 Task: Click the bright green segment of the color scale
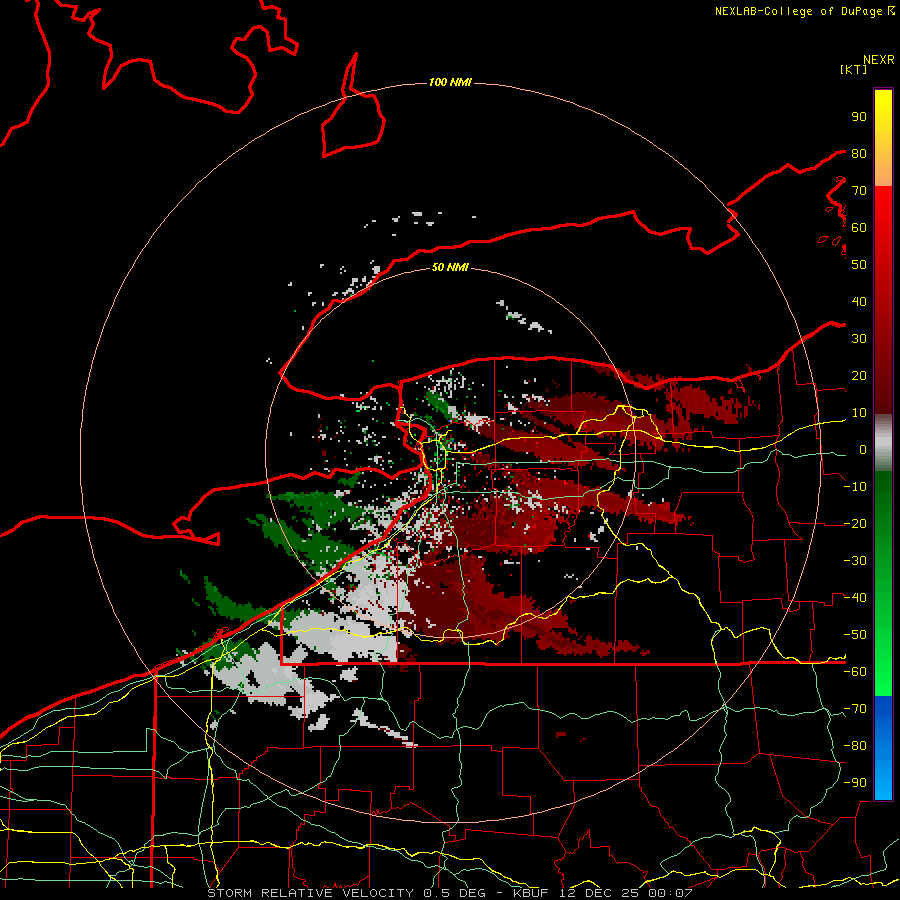click(x=883, y=583)
